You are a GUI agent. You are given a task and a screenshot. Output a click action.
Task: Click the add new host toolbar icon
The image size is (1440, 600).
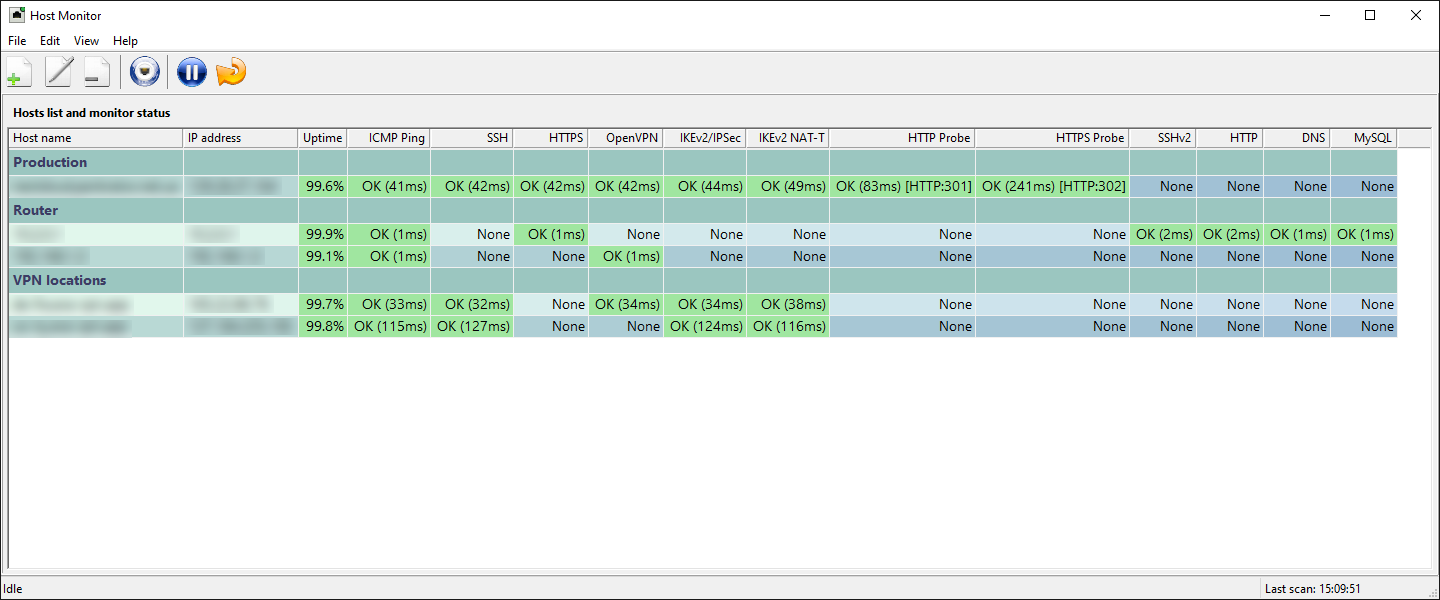click(x=19, y=72)
